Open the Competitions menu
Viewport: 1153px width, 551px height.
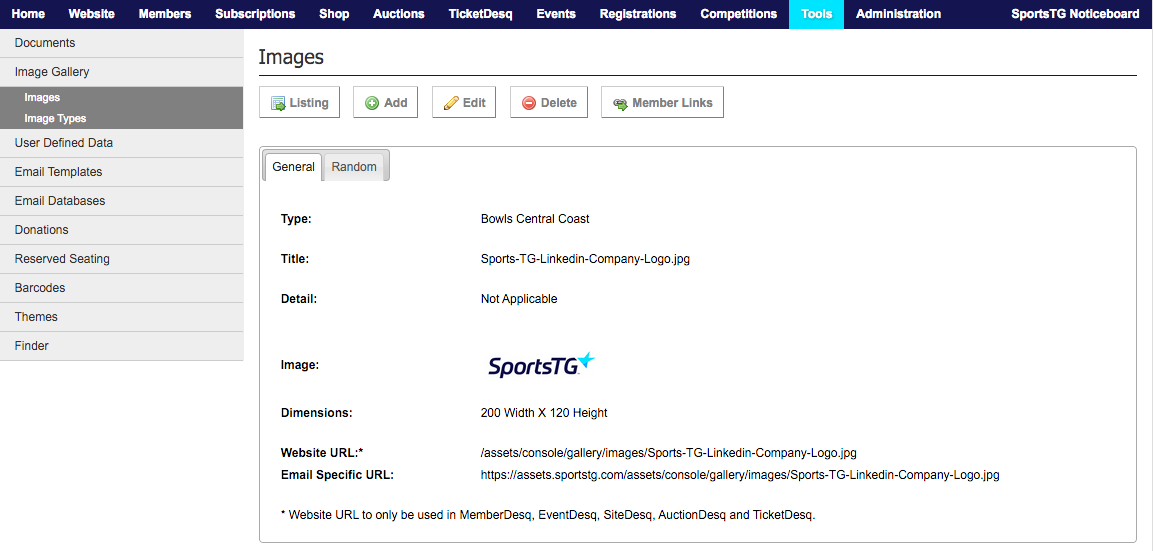738,14
